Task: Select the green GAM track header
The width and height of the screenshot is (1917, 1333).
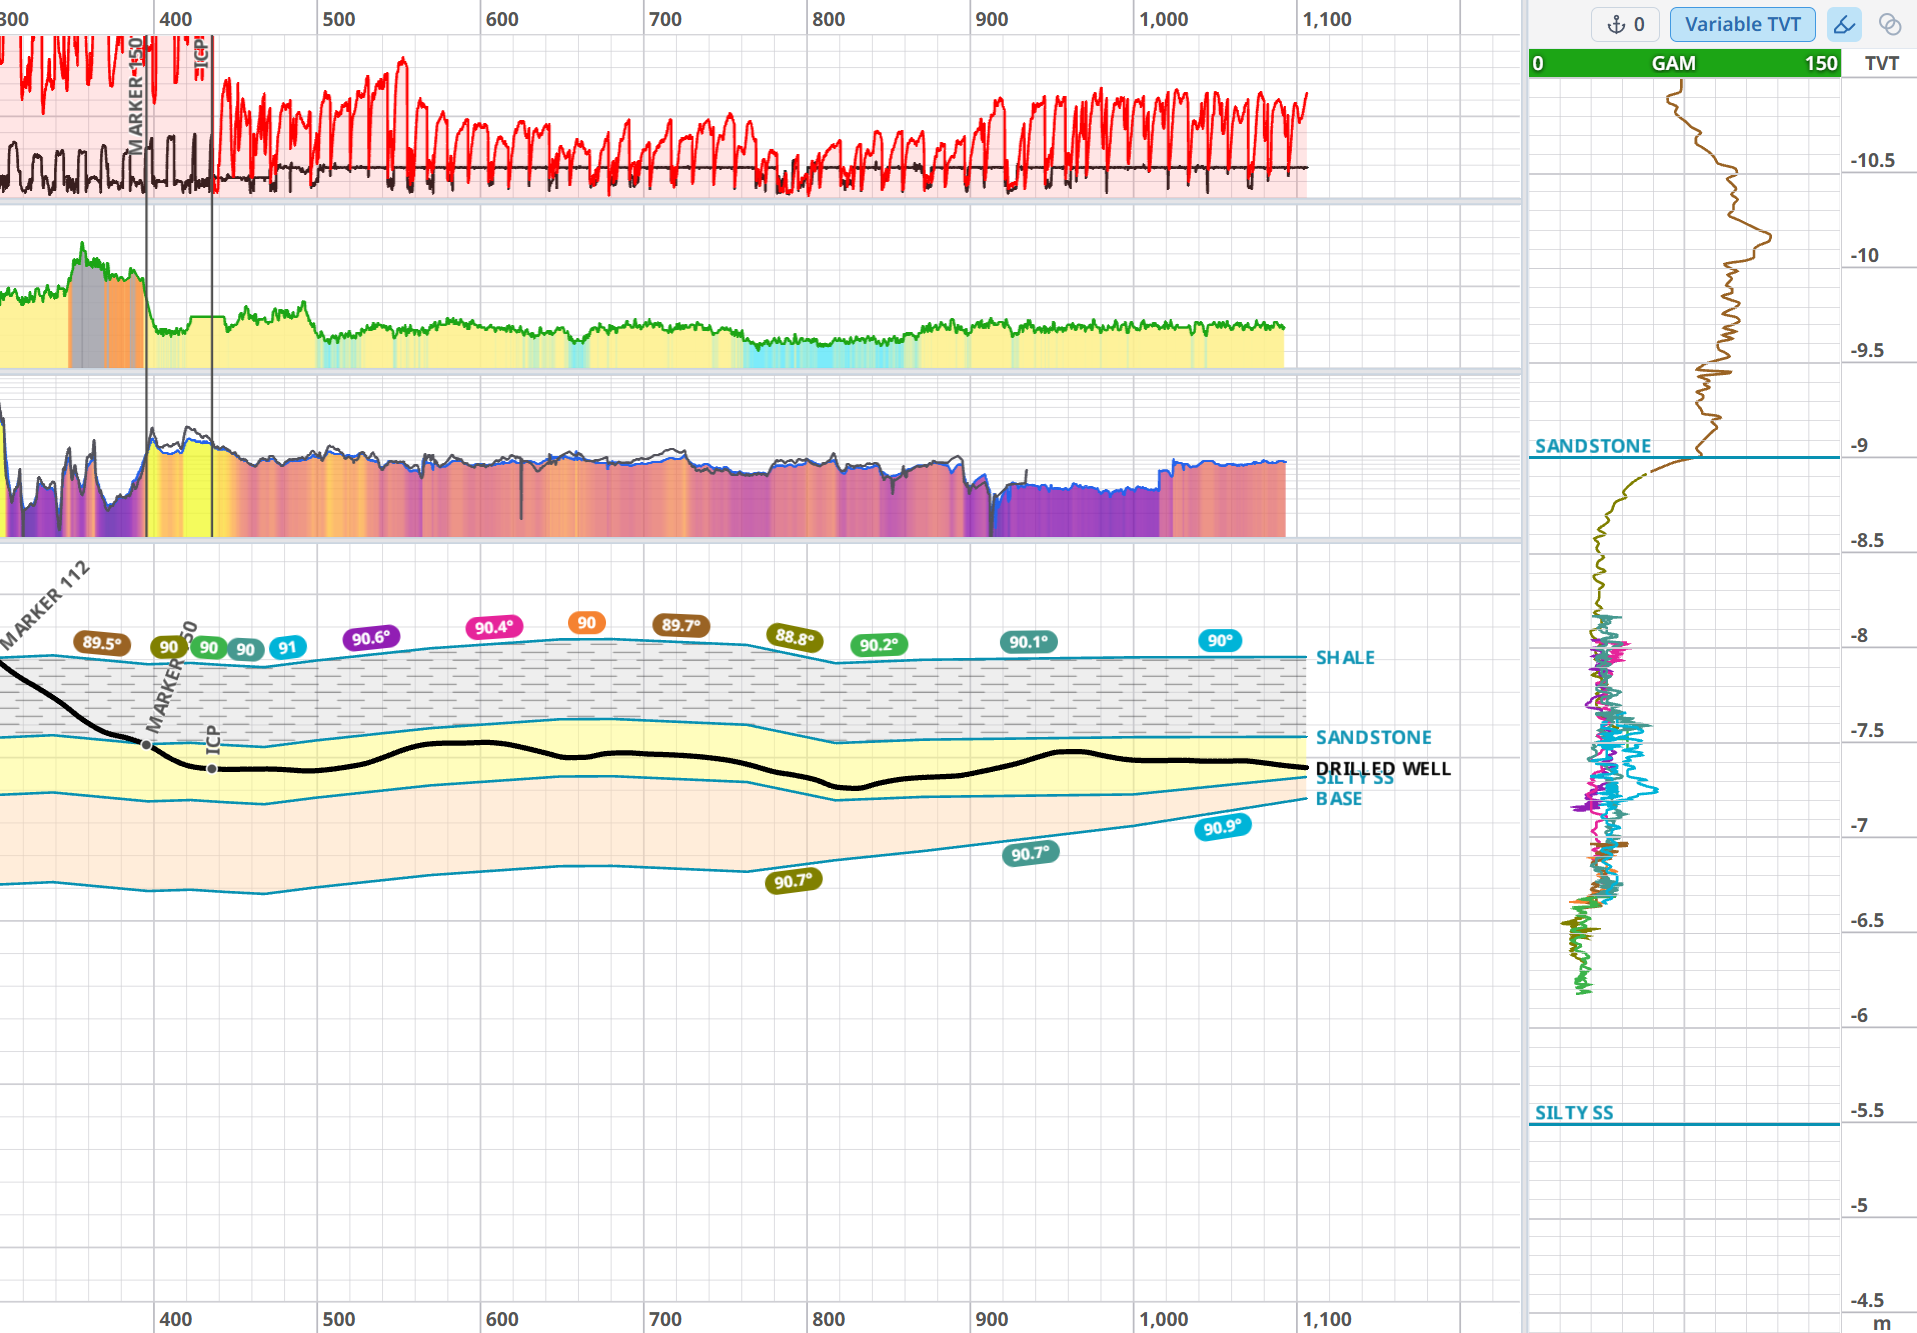Action: [1684, 63]
